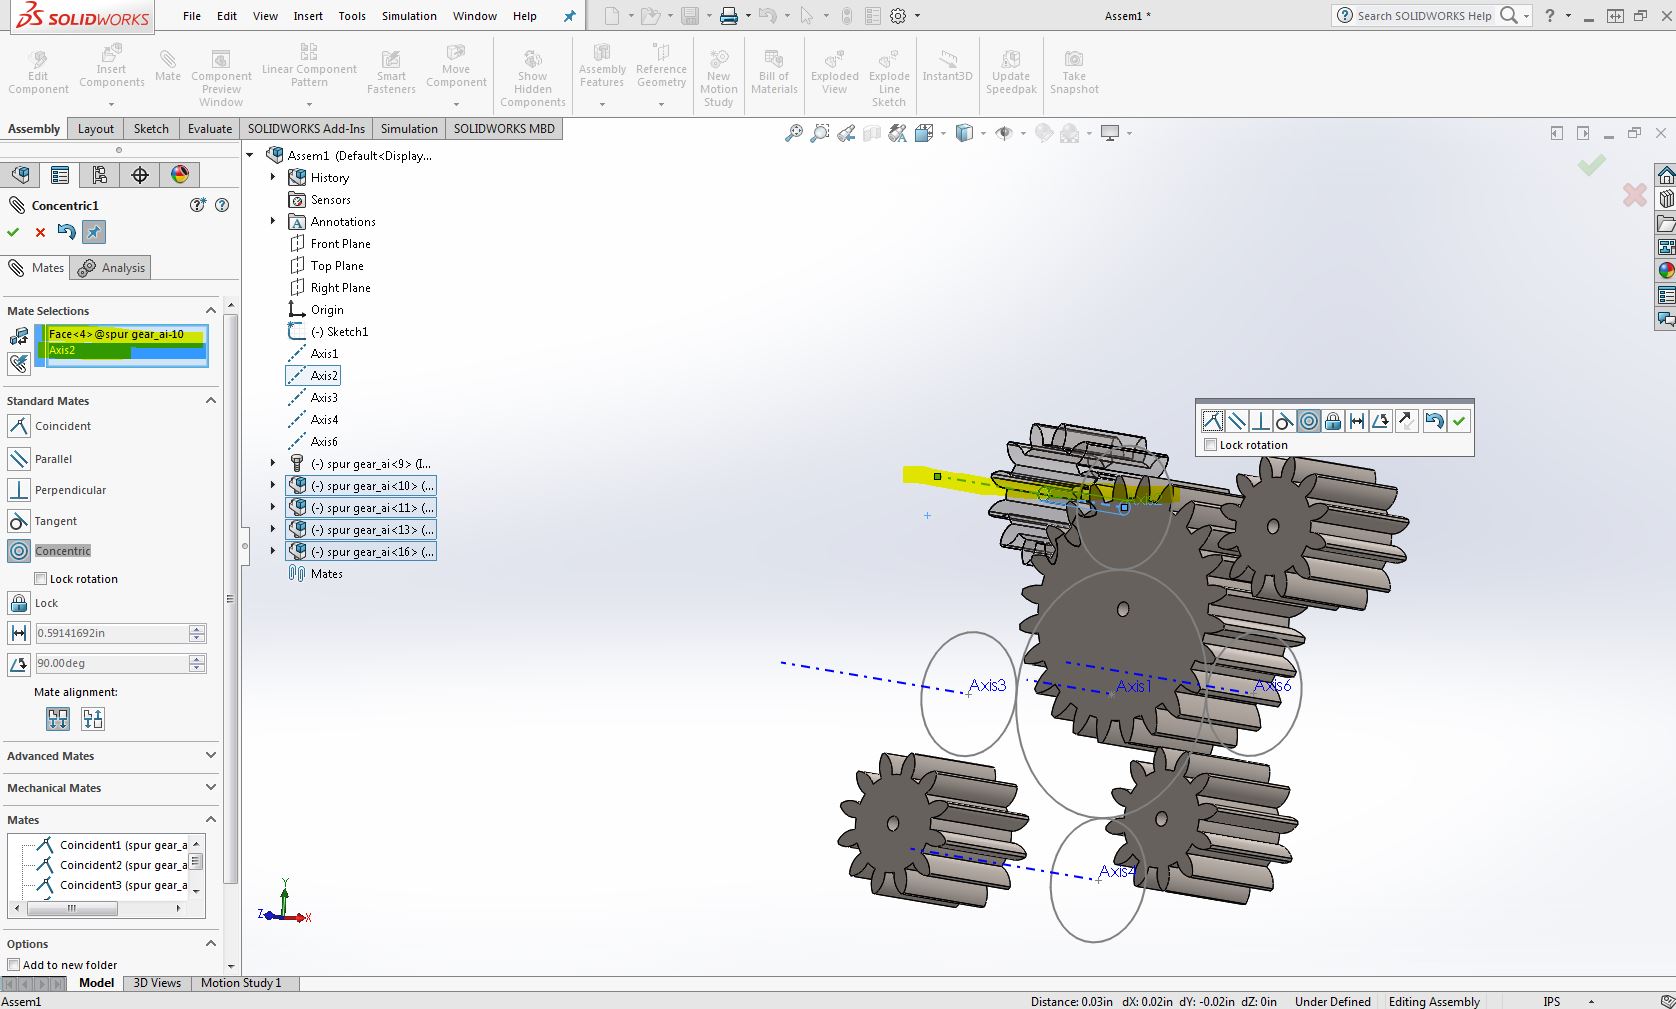This screenshot has width=1676, height=1009.
Task: Switch to the Sketch tab
Action: tap(151, 129)
